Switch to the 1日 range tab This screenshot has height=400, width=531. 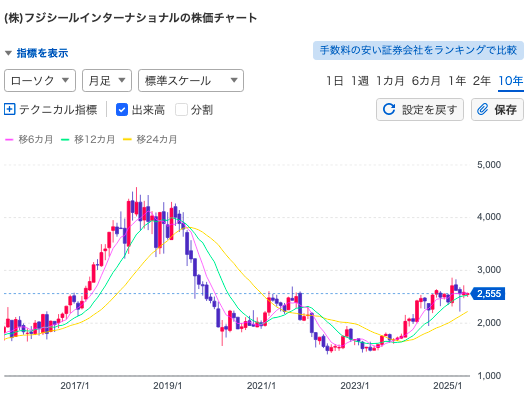335,81
